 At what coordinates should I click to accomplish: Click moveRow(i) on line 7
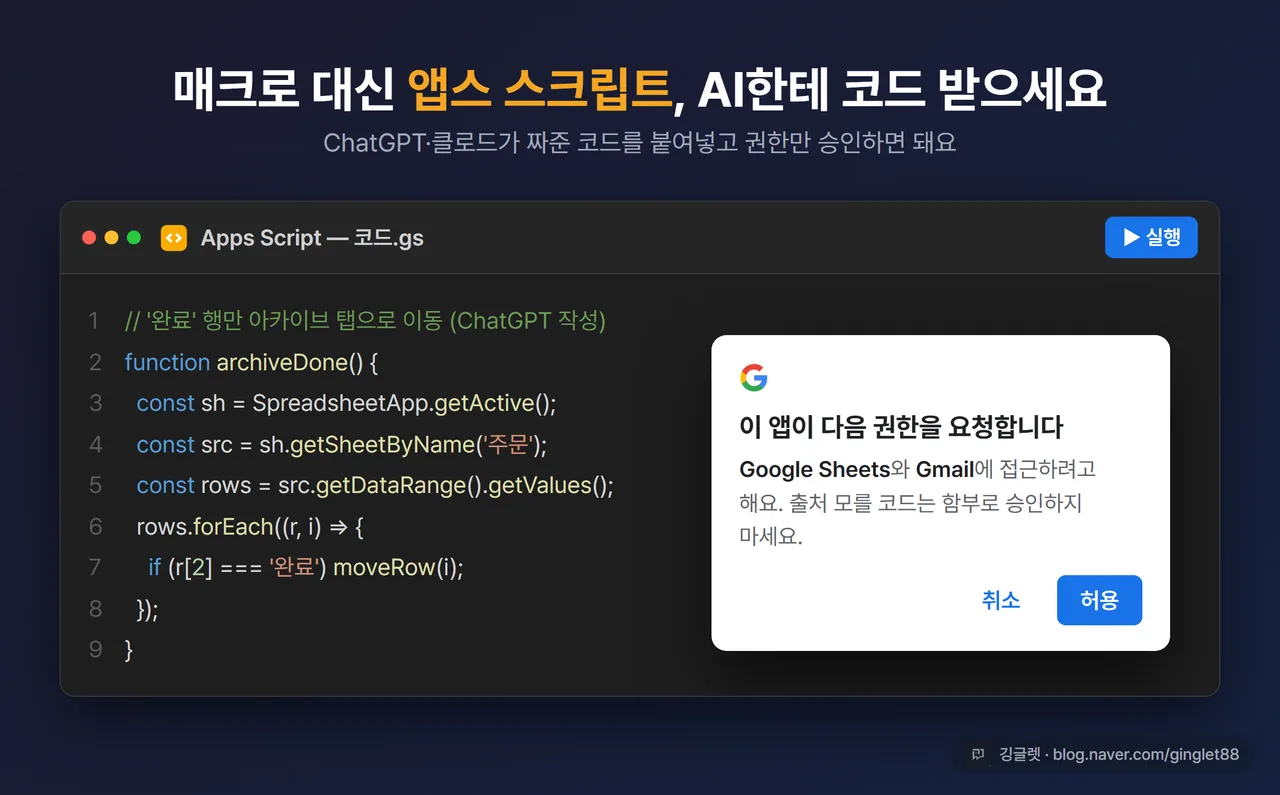coord(398,567)
